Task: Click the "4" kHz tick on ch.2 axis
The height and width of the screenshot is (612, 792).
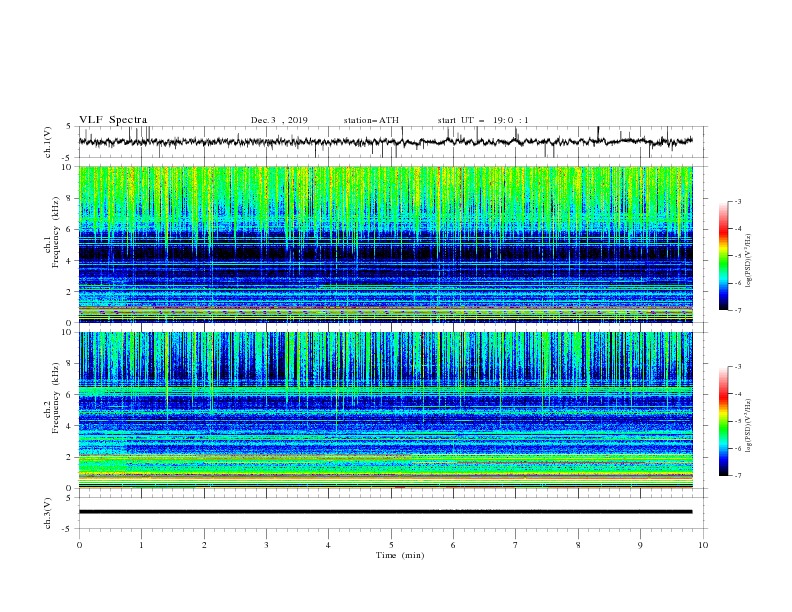Action: 69,426
